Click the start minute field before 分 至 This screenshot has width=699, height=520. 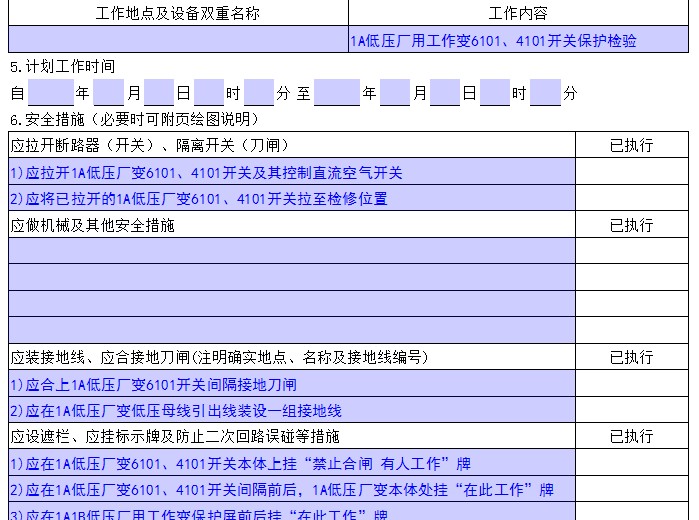(x=259, y=93)
